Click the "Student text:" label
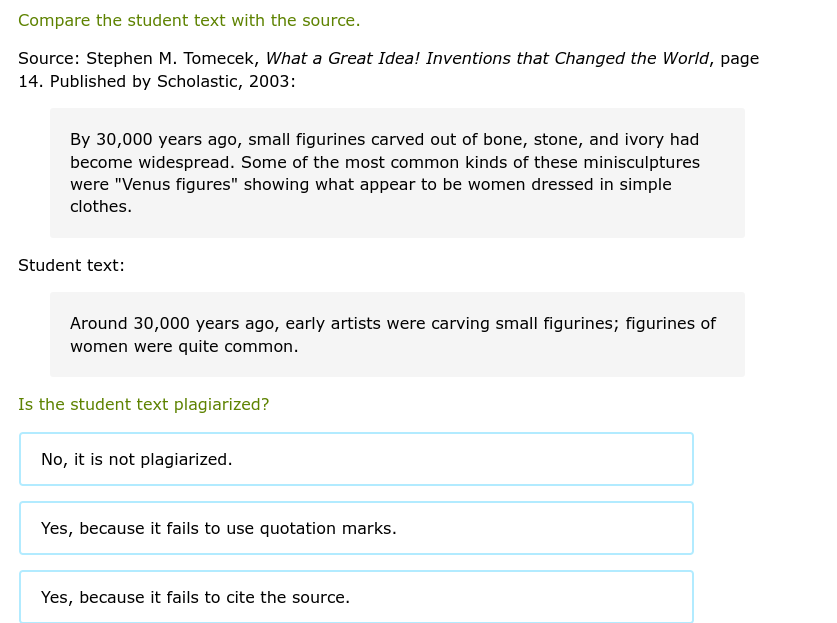837x623 pixels. tap(71, 265)
